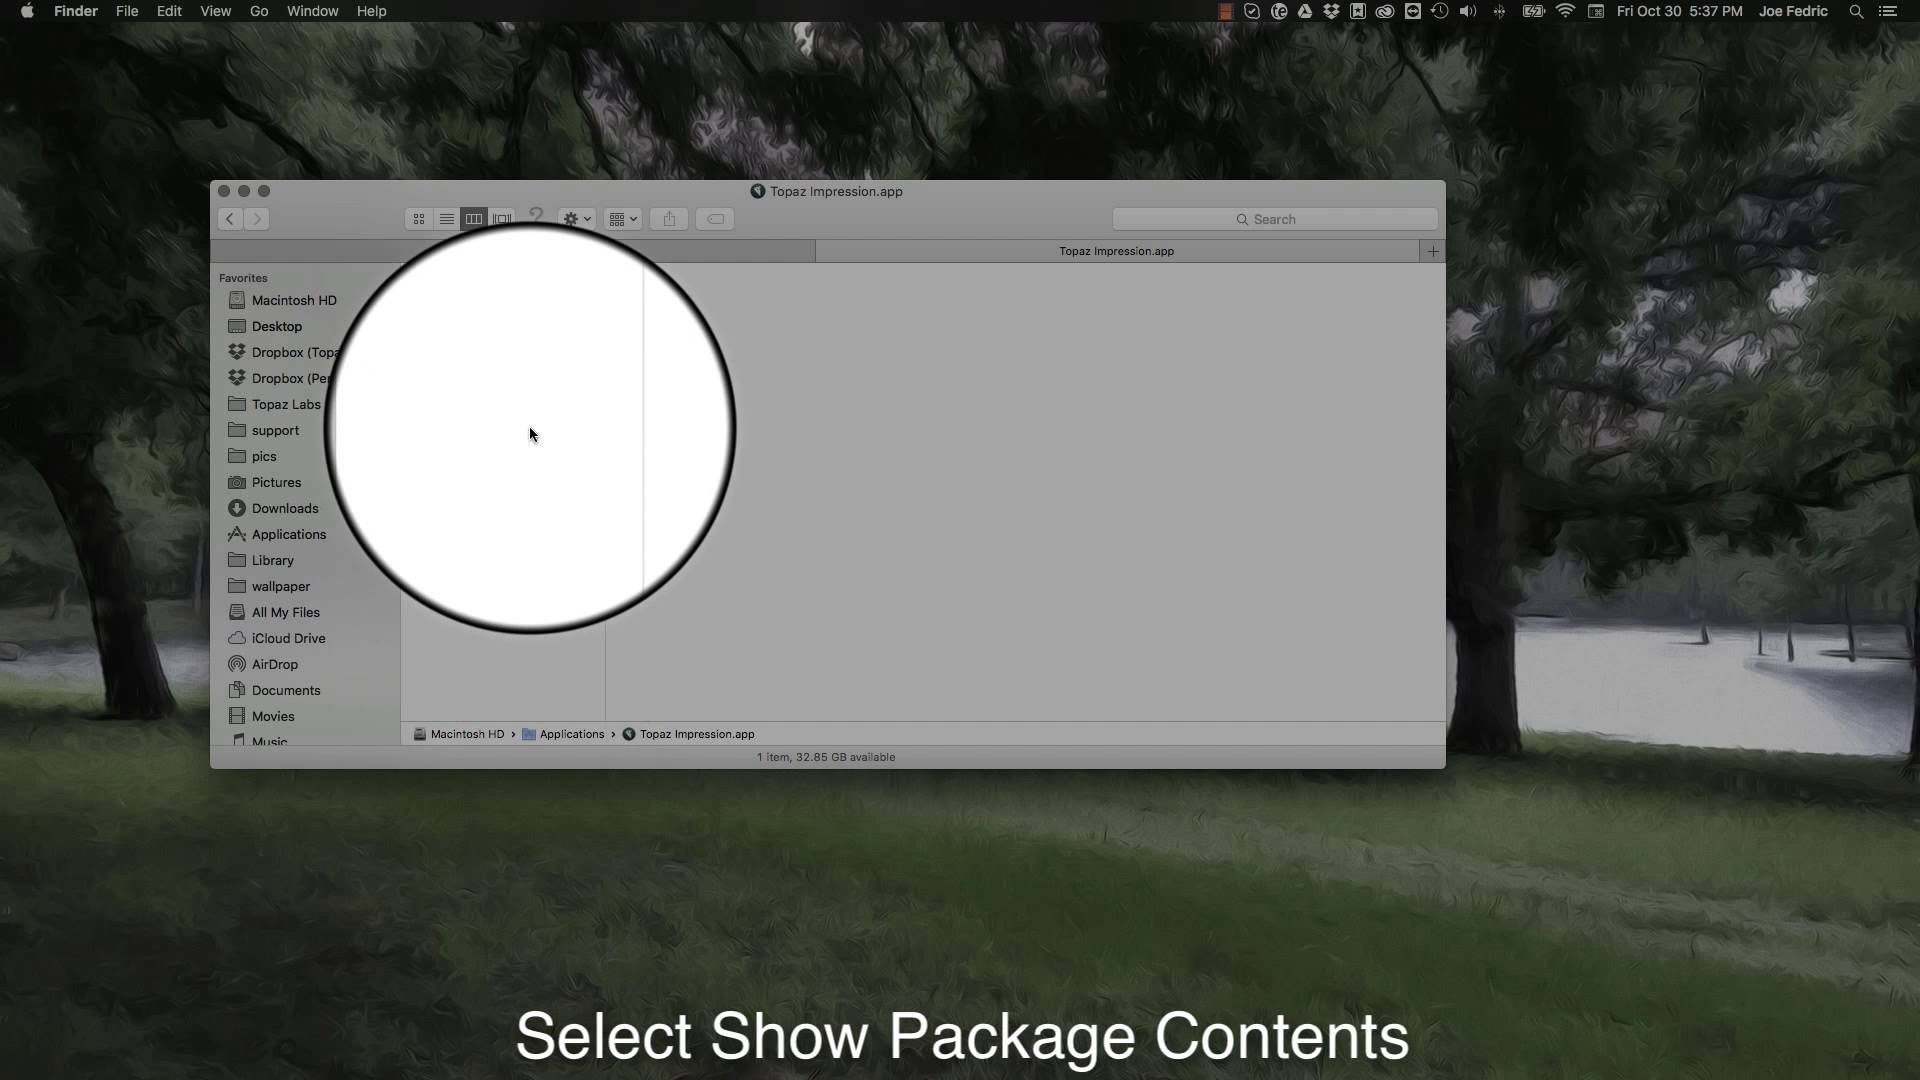The height and width of the screenshot is (1080, 1920).
Task: Switch to list view in Finder toolbar
Action: 447,219
